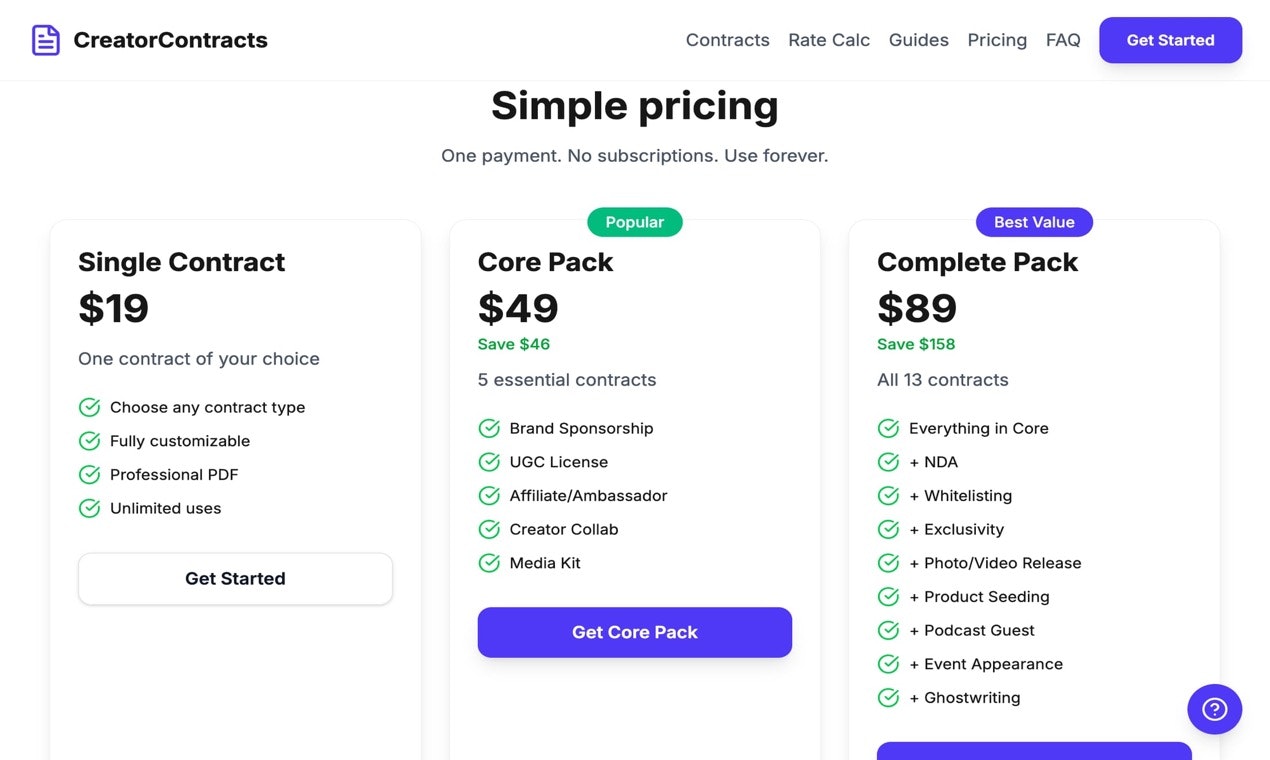The width and height of the screenshot is (1270, 760).
Task: Open the help question mark bubble
Action: pyautogui.click(x=1214, y=708)
